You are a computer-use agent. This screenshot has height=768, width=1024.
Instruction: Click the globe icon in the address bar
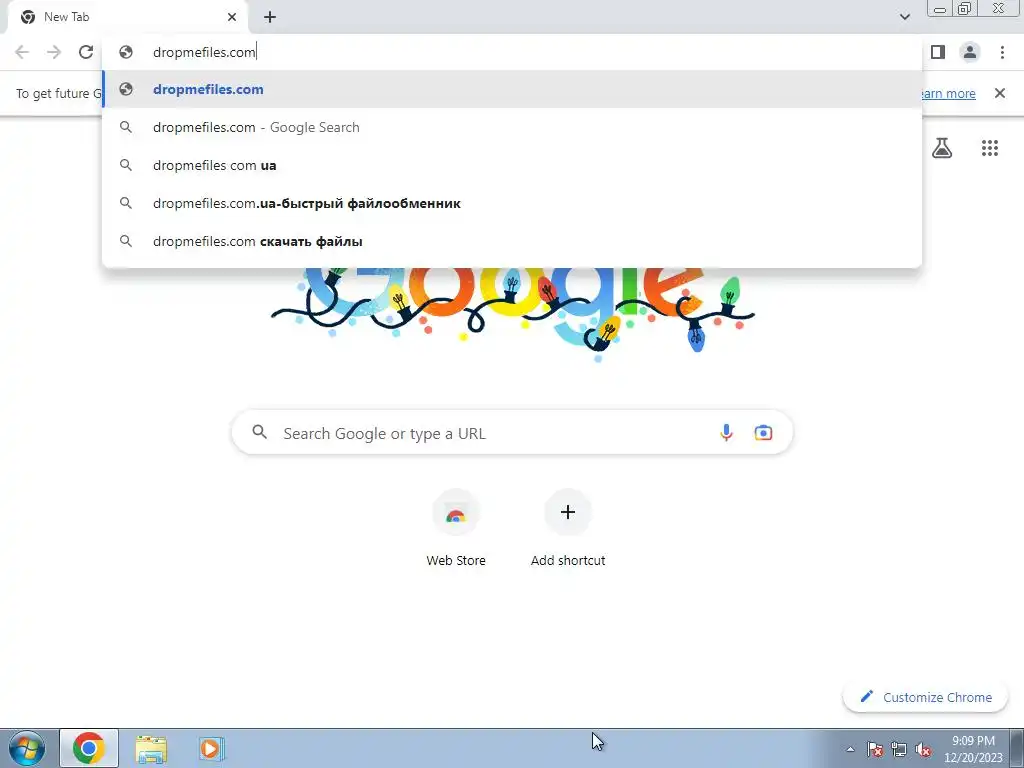(x=126, y=52)
